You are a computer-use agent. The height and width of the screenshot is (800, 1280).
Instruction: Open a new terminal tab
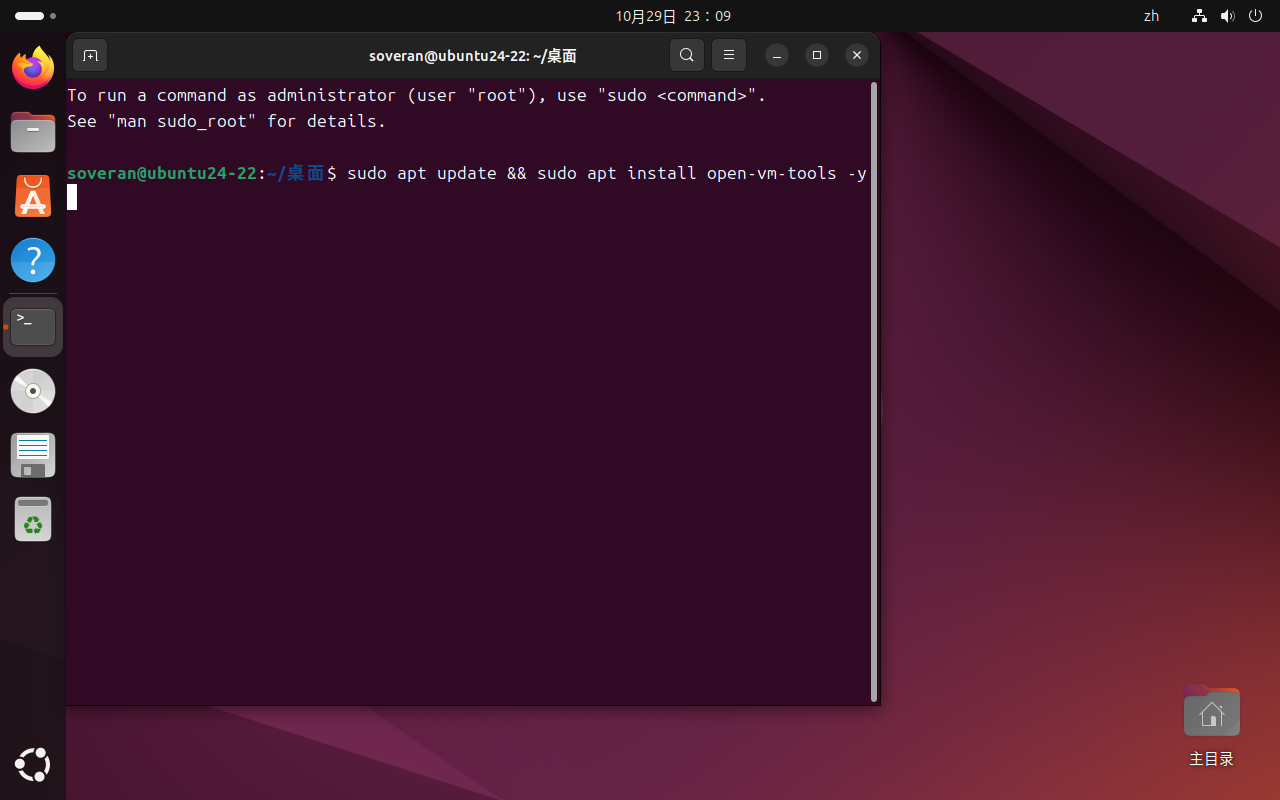tap(90, 55)
